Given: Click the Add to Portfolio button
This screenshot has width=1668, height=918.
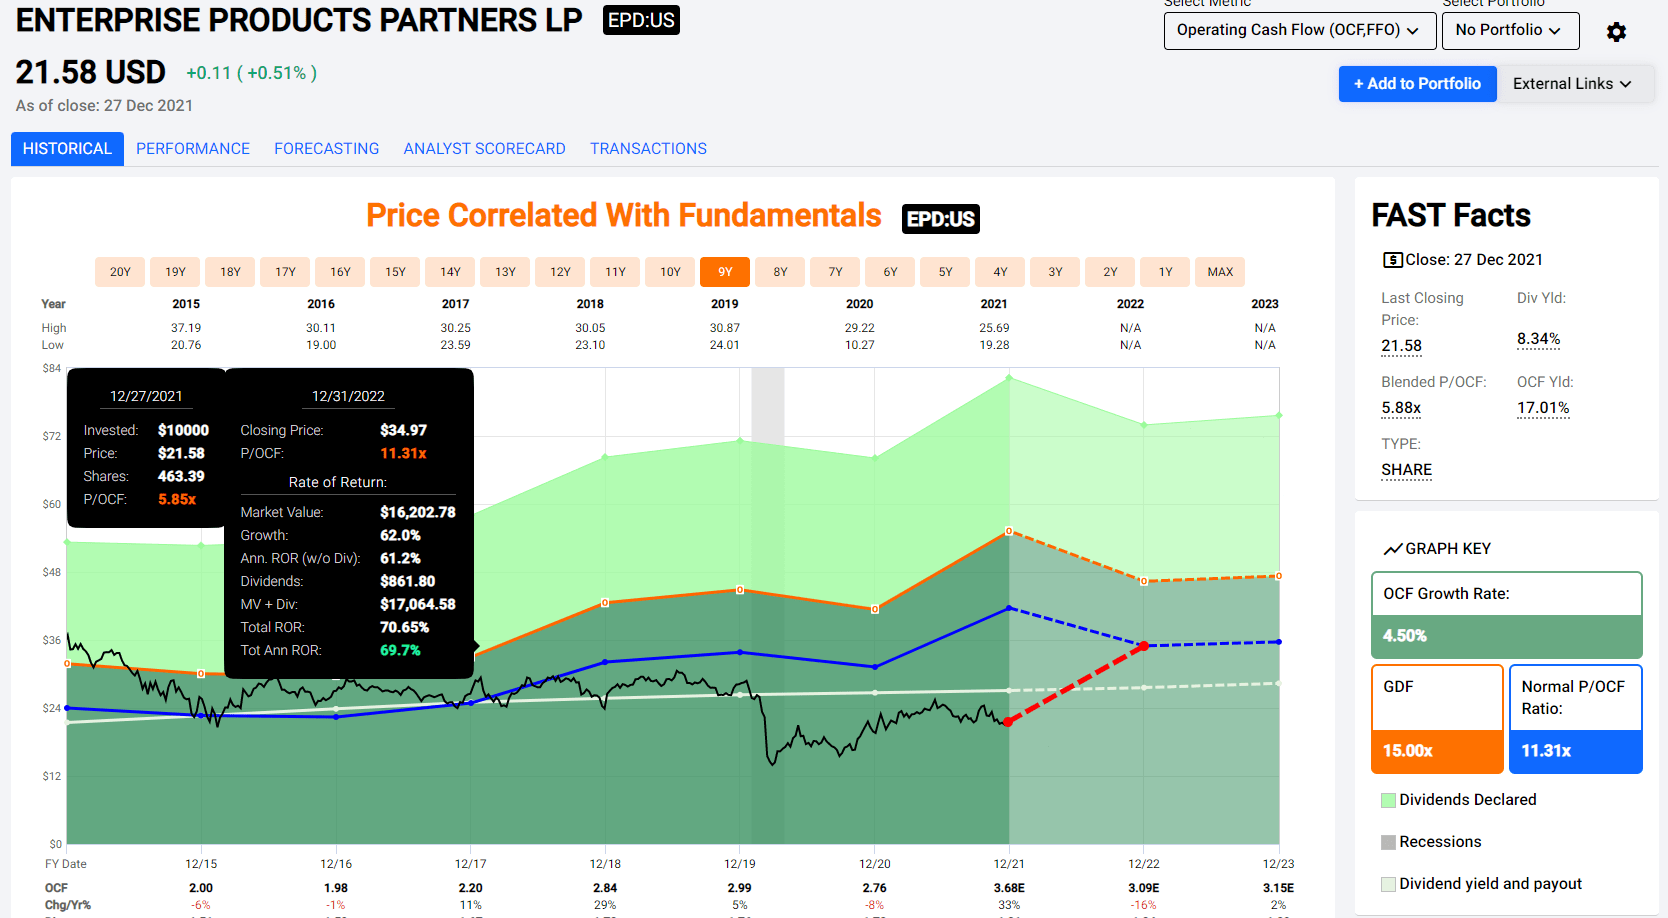Looking at the screenshot, I should pos(1417,84).
